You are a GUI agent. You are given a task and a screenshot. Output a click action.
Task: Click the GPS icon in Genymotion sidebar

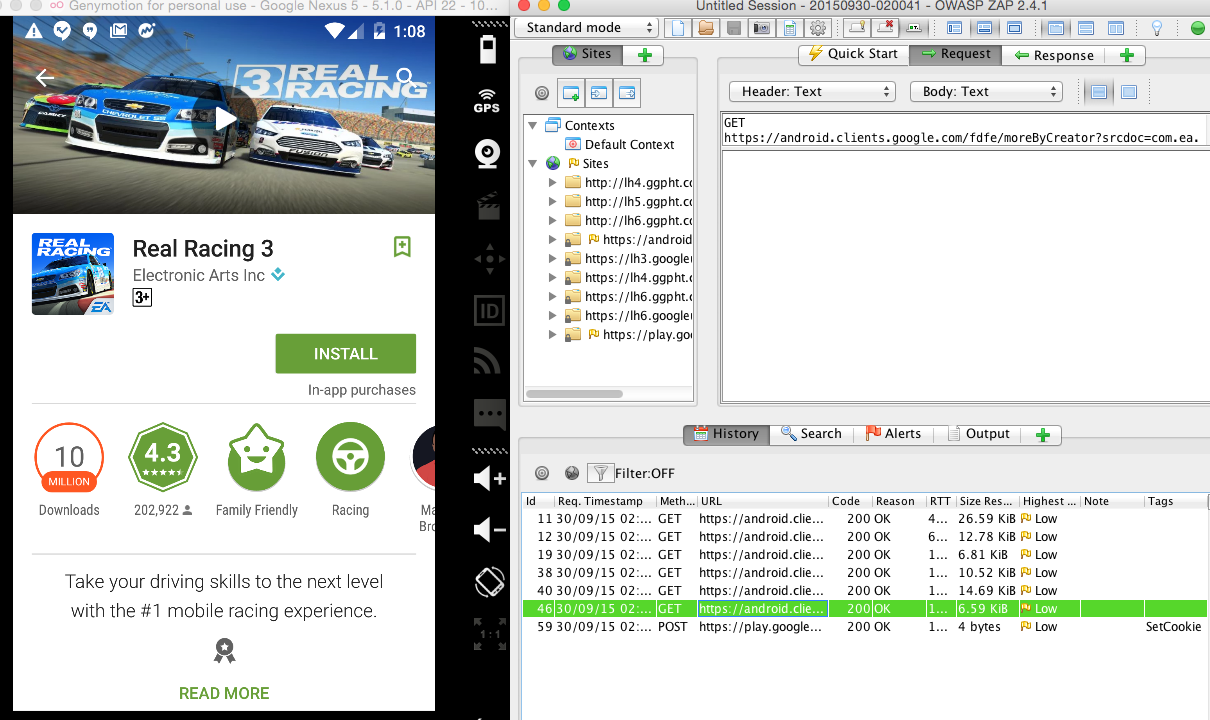tap(487, 101)
